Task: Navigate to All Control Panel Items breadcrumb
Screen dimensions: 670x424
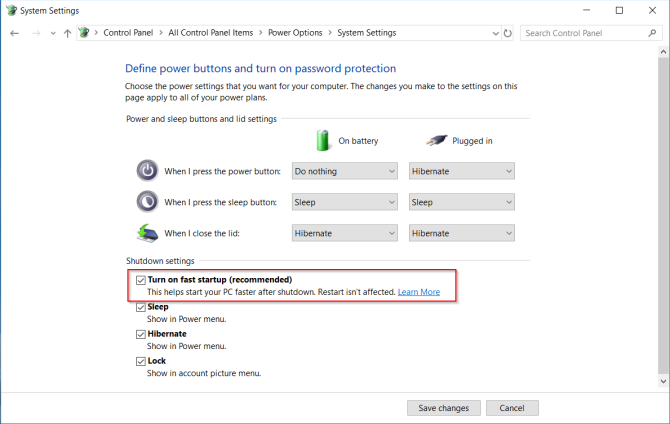Action: point(210,33)
